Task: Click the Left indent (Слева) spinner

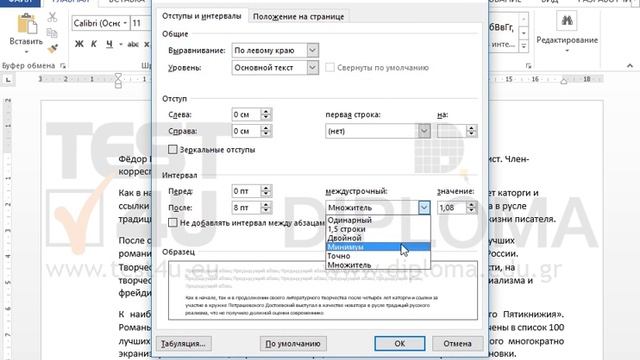Action: pyautogui.click(x=266, y=114)
